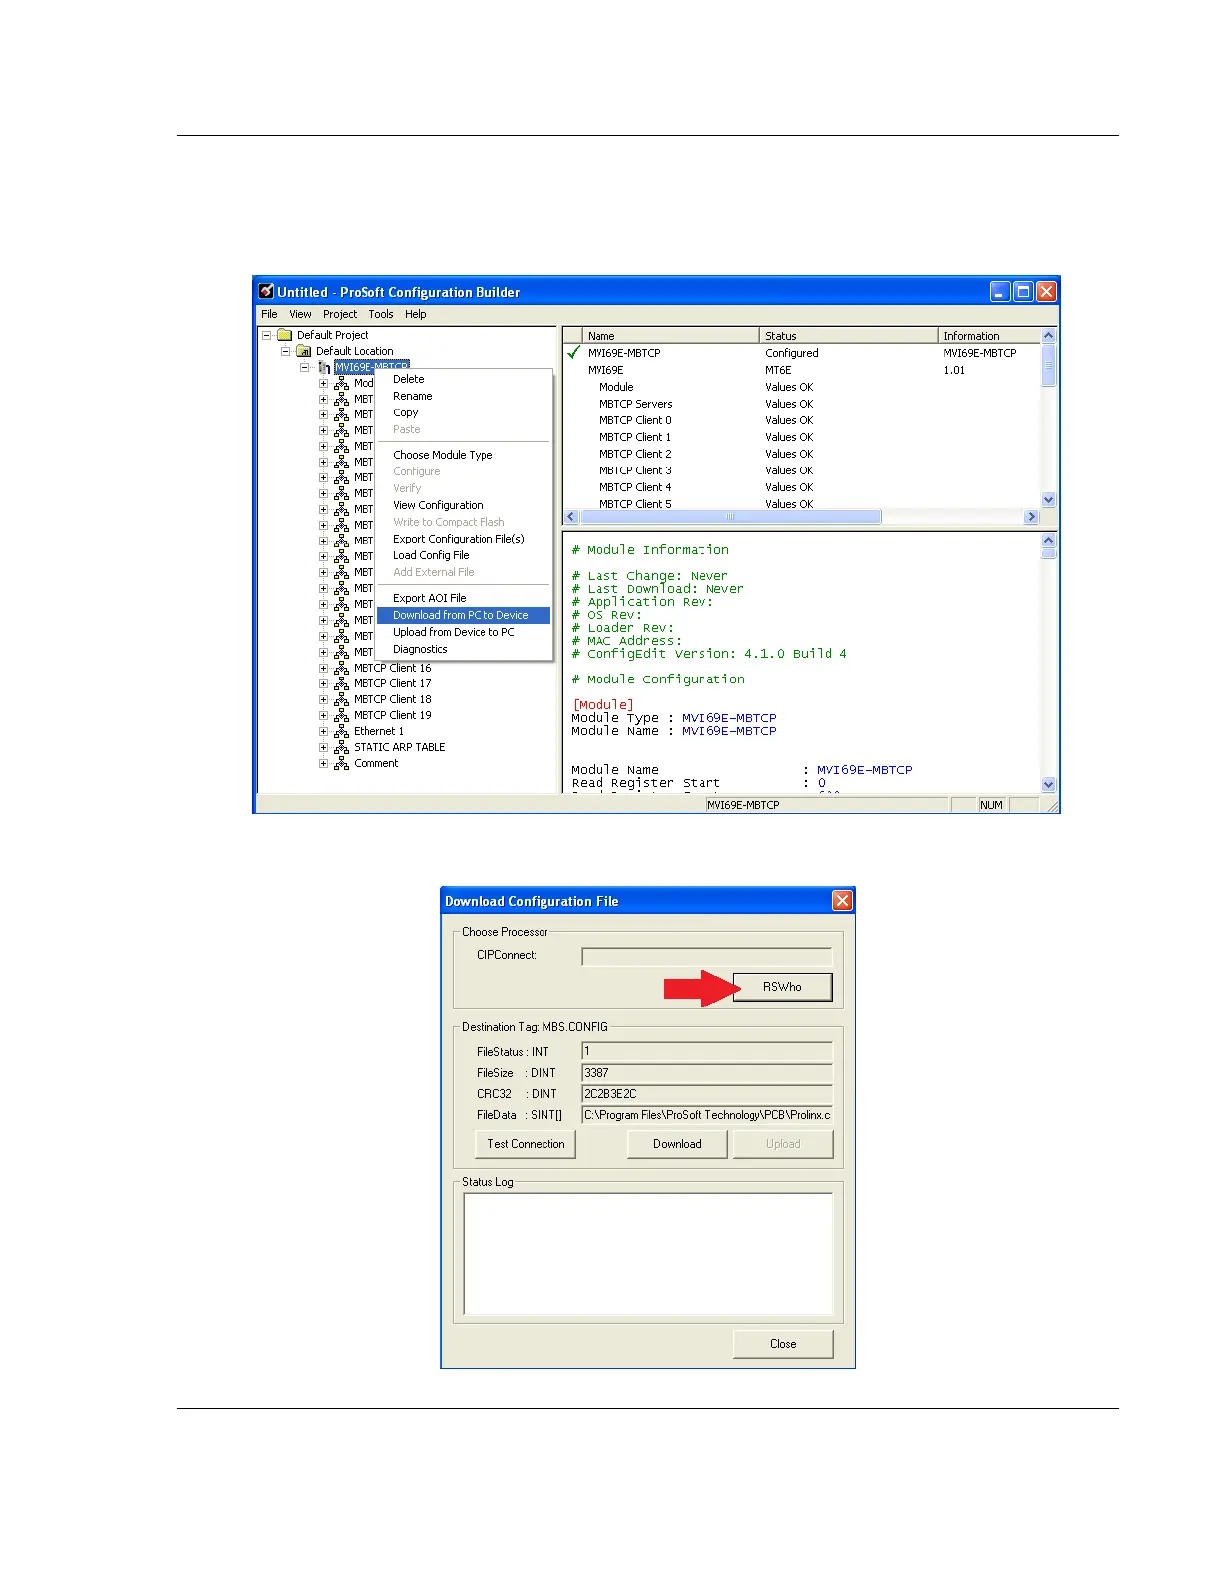Select Choose Module Type
The image size is (1224, 1584).
click(463, 455)
